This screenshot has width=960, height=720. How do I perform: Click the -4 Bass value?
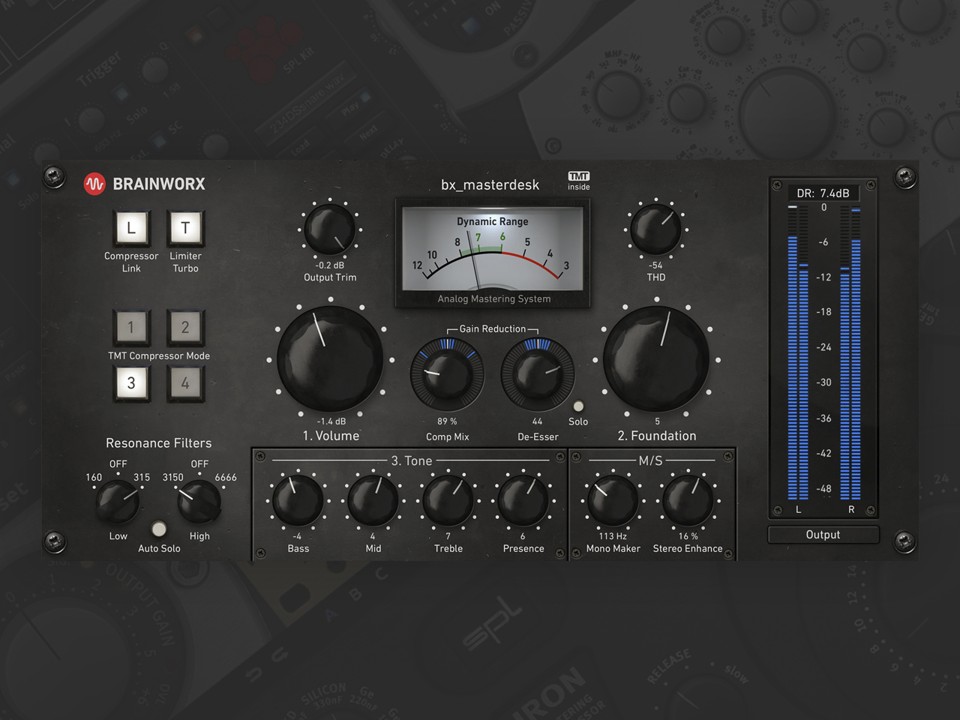(x=297, y=536)
